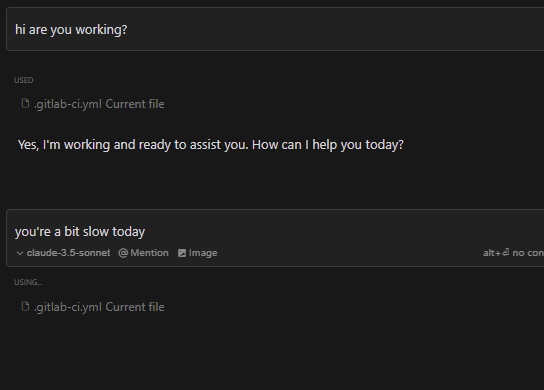
Task: Click 'Current file' label in USING section
Action: click(x=135, y=307)
